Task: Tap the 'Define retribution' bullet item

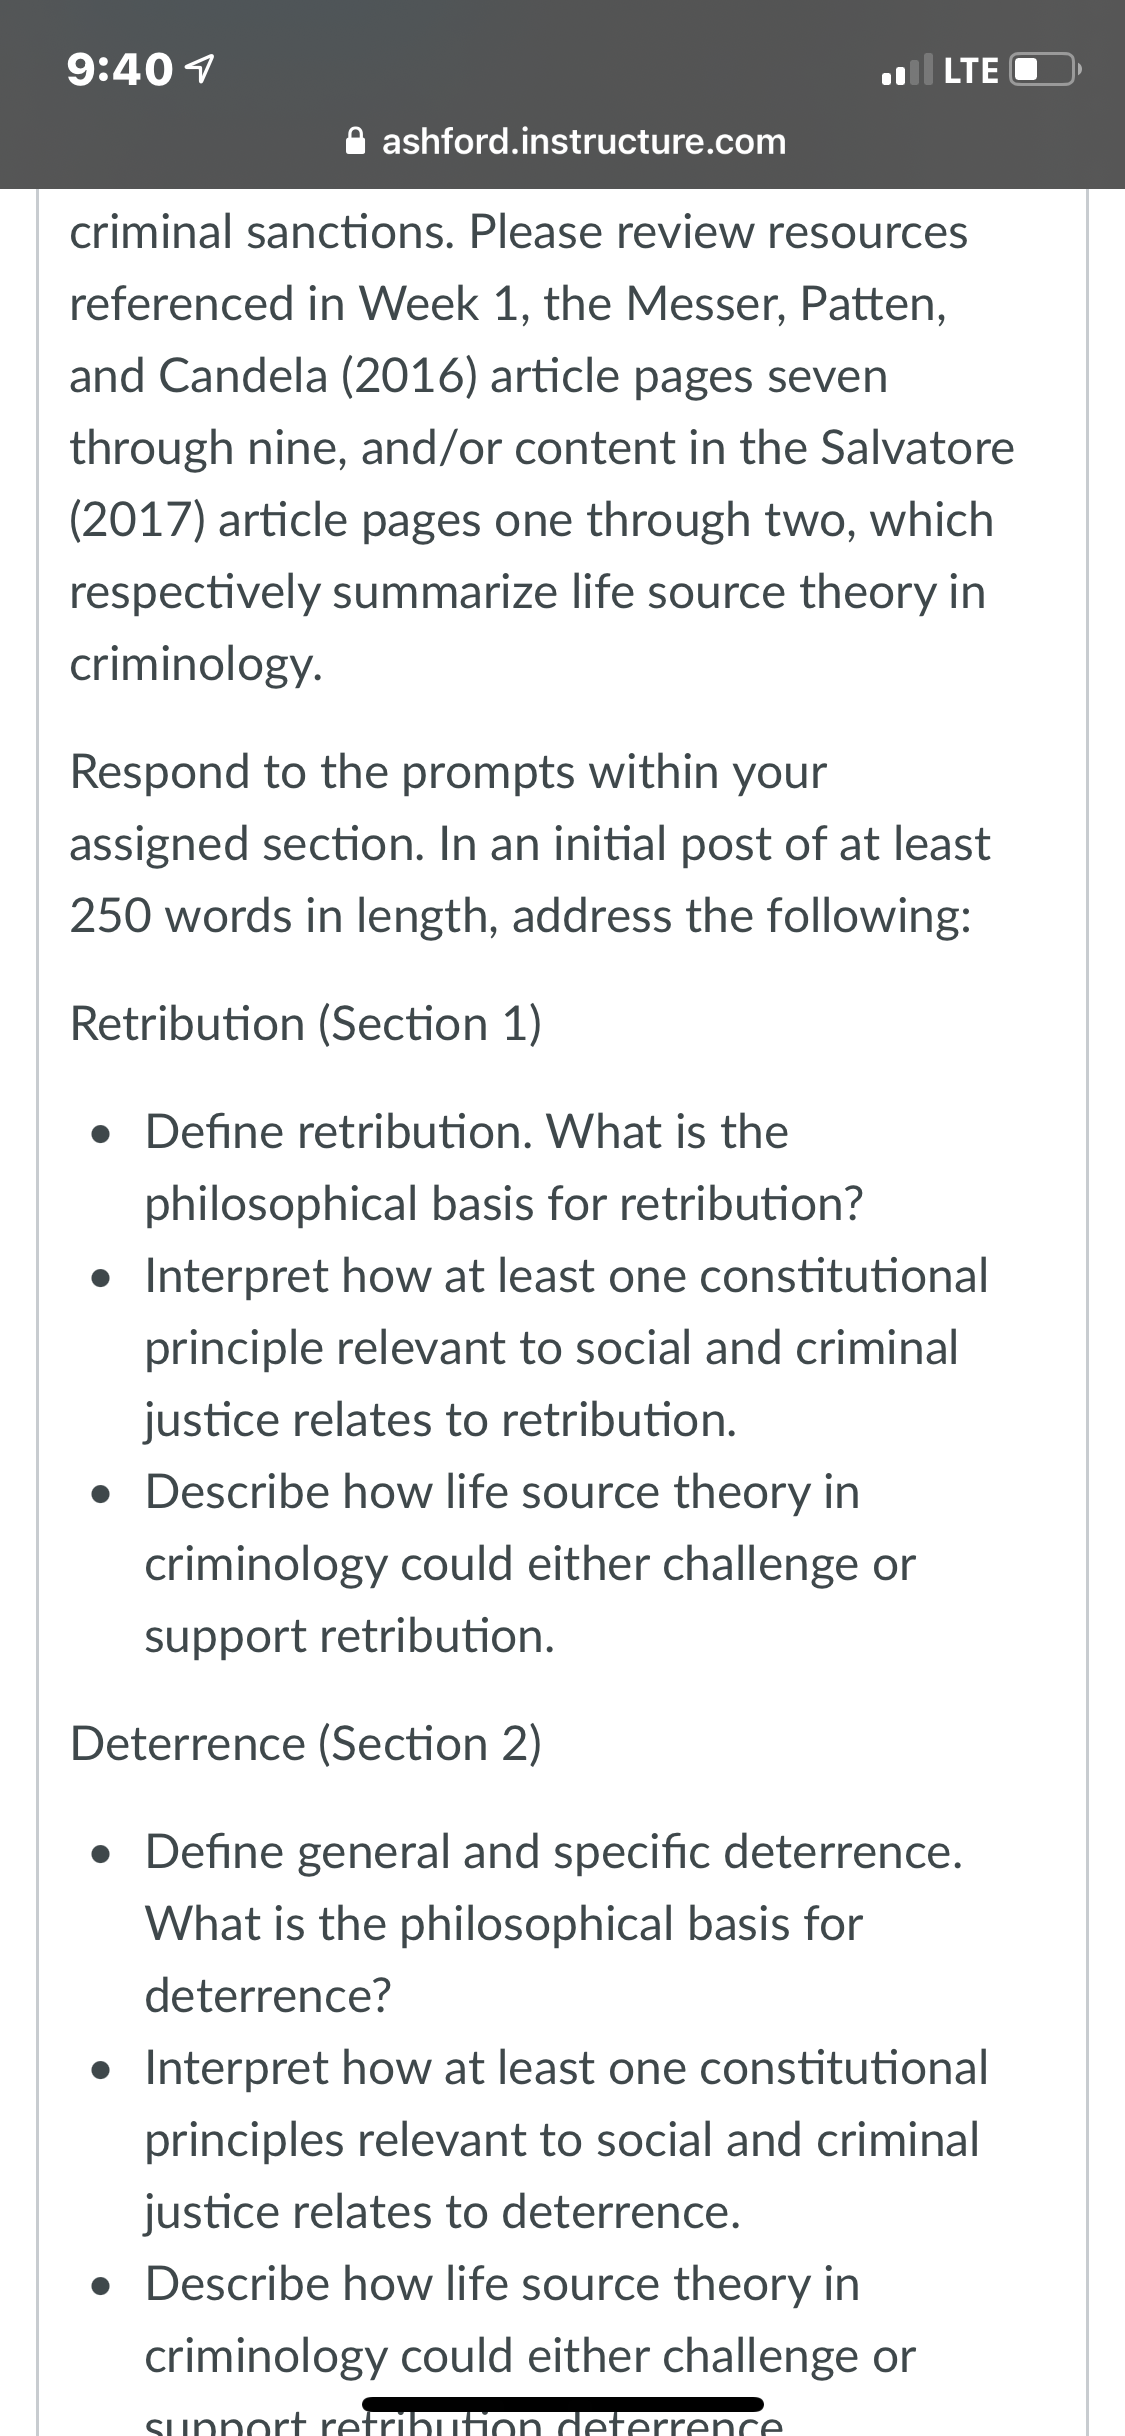Action: click(504, 1167)
